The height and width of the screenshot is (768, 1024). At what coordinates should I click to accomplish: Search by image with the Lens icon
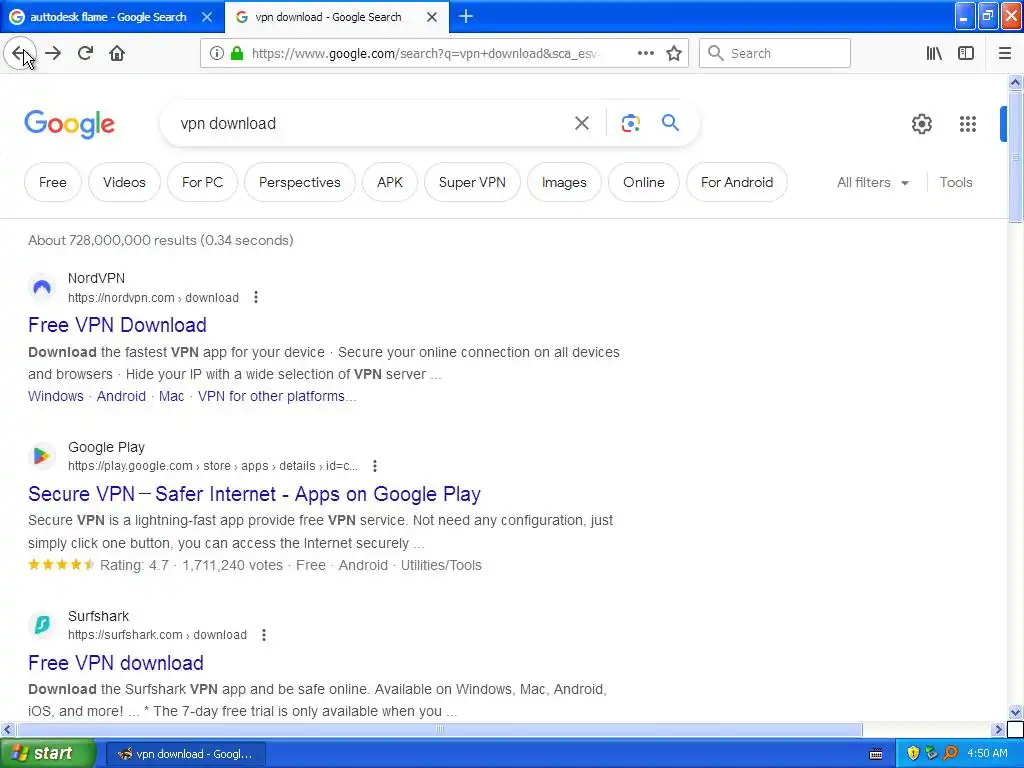[x=630, y=123]
